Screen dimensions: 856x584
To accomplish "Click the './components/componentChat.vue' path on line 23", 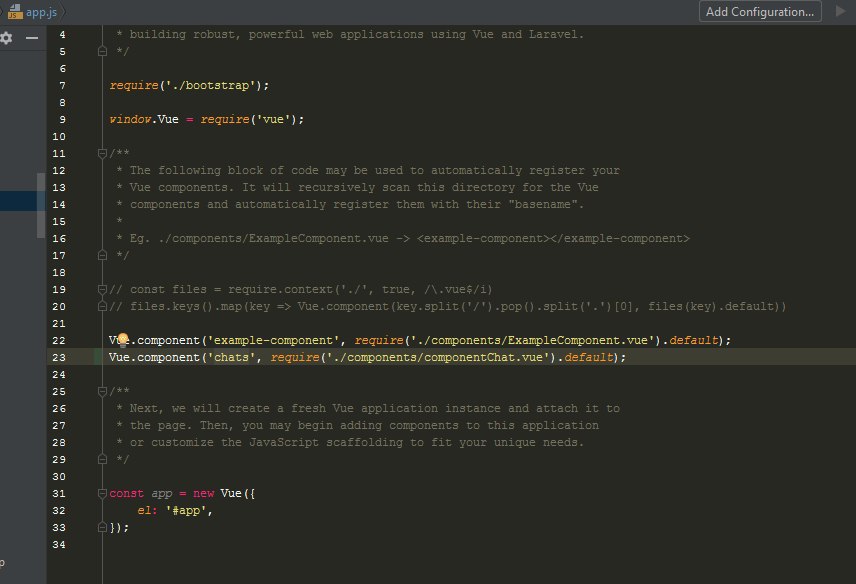I will [438, 357].
